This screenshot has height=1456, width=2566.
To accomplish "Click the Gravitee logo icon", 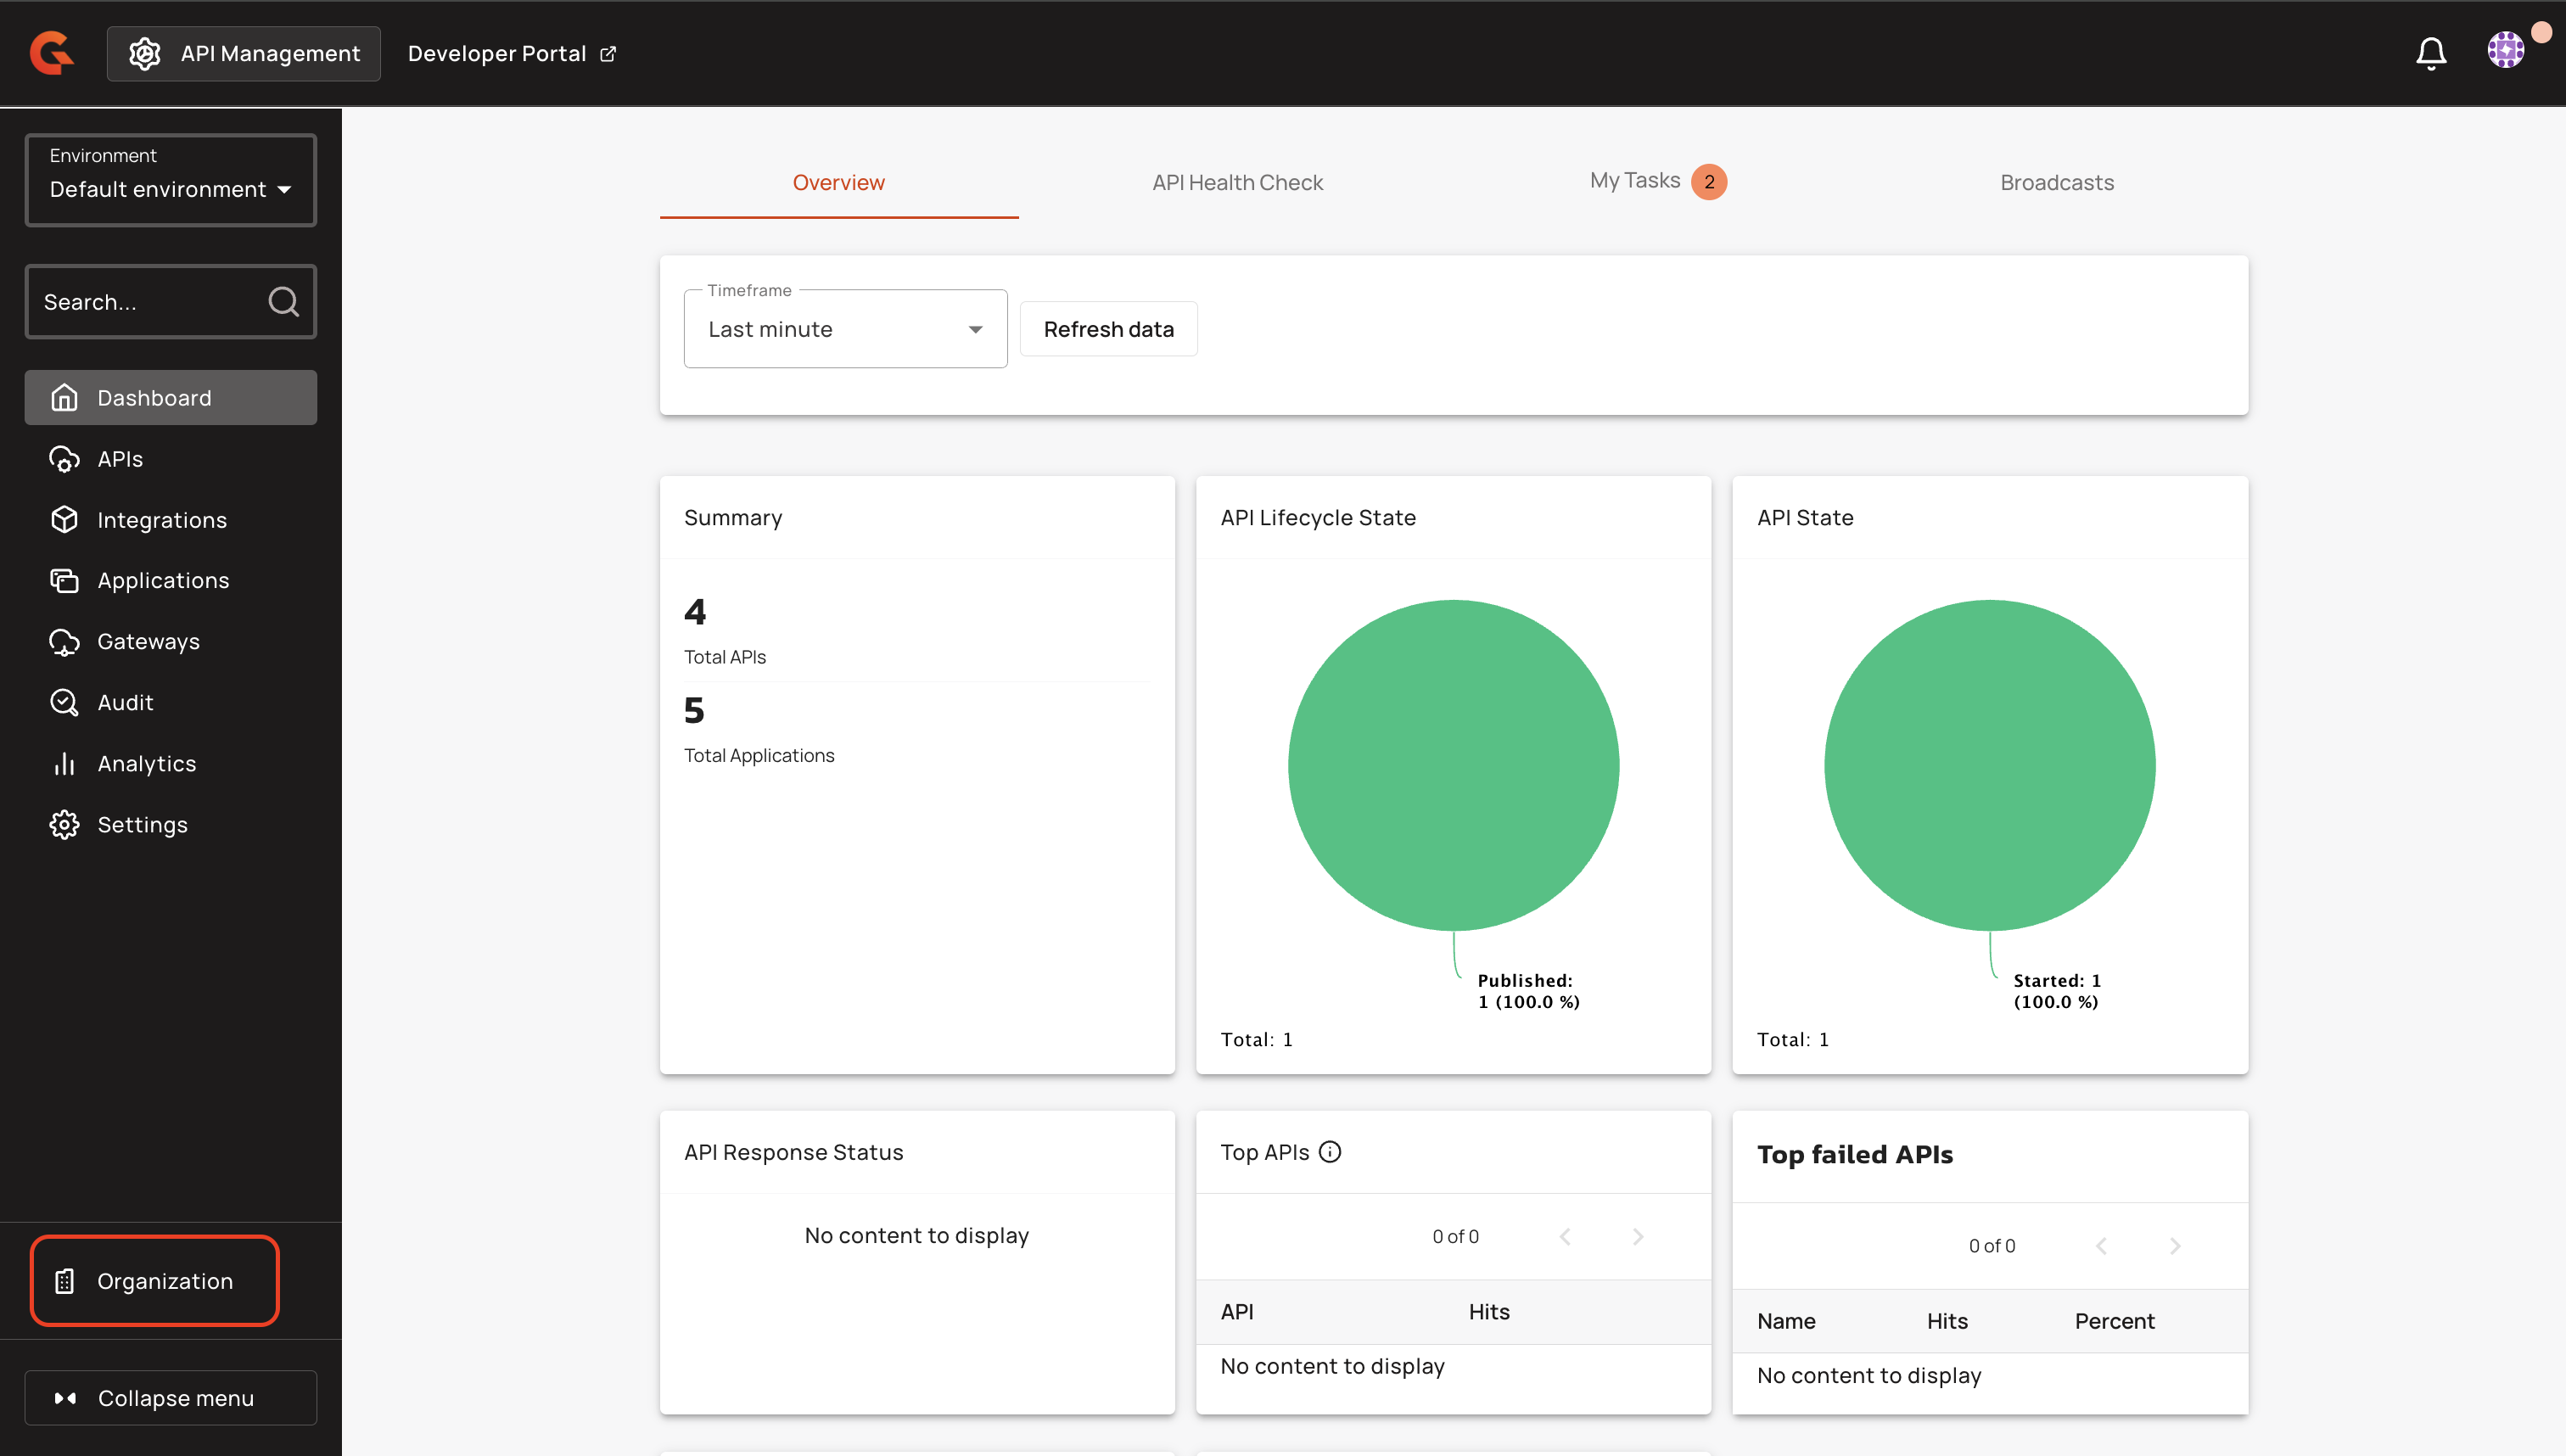I will click(52, 53).
